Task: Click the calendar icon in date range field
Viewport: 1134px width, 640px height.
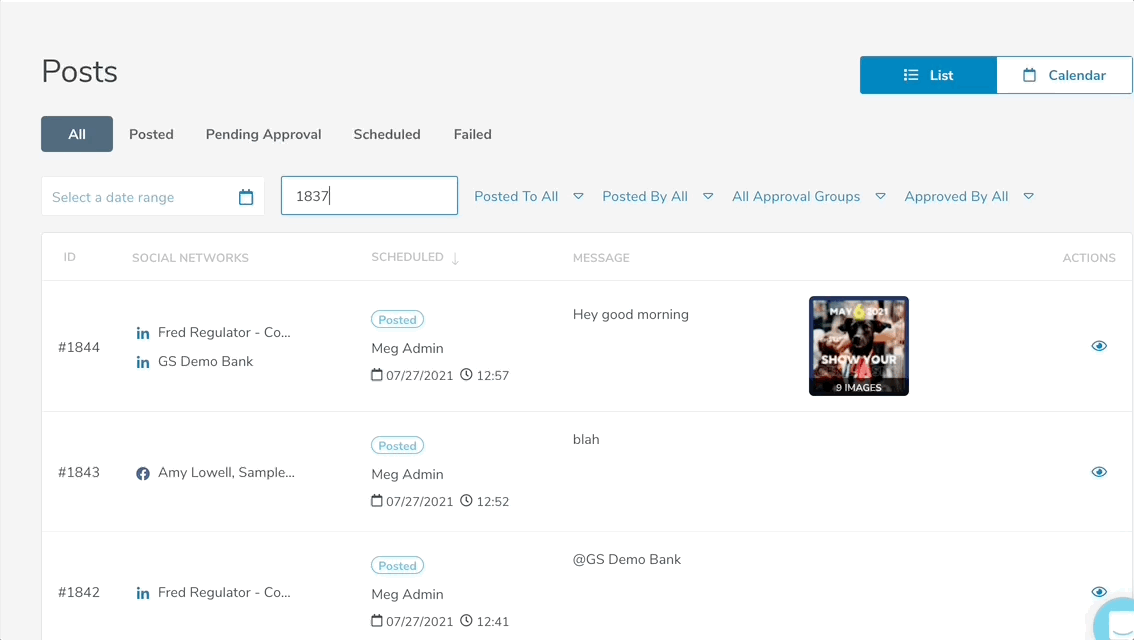Action: click(246, 197)
